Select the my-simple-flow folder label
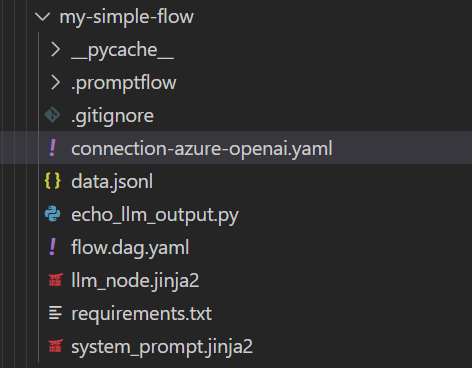The width and height of the screenshot is (472, 368). 126,17
